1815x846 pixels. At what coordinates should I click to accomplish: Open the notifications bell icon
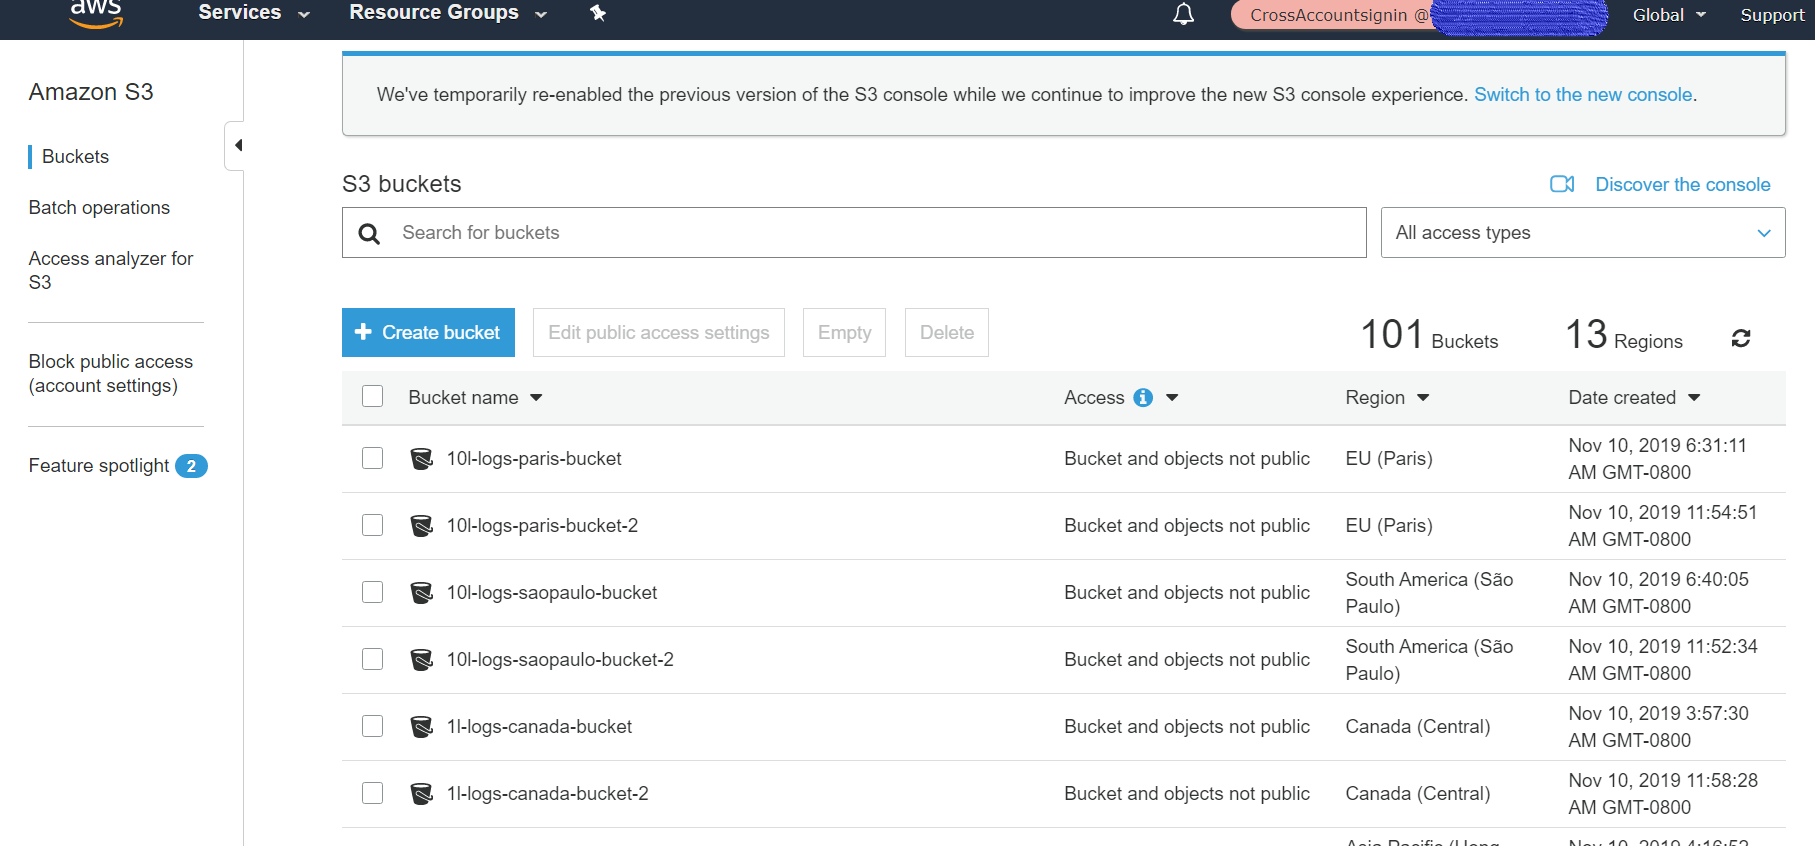(x=1183, y=15)
